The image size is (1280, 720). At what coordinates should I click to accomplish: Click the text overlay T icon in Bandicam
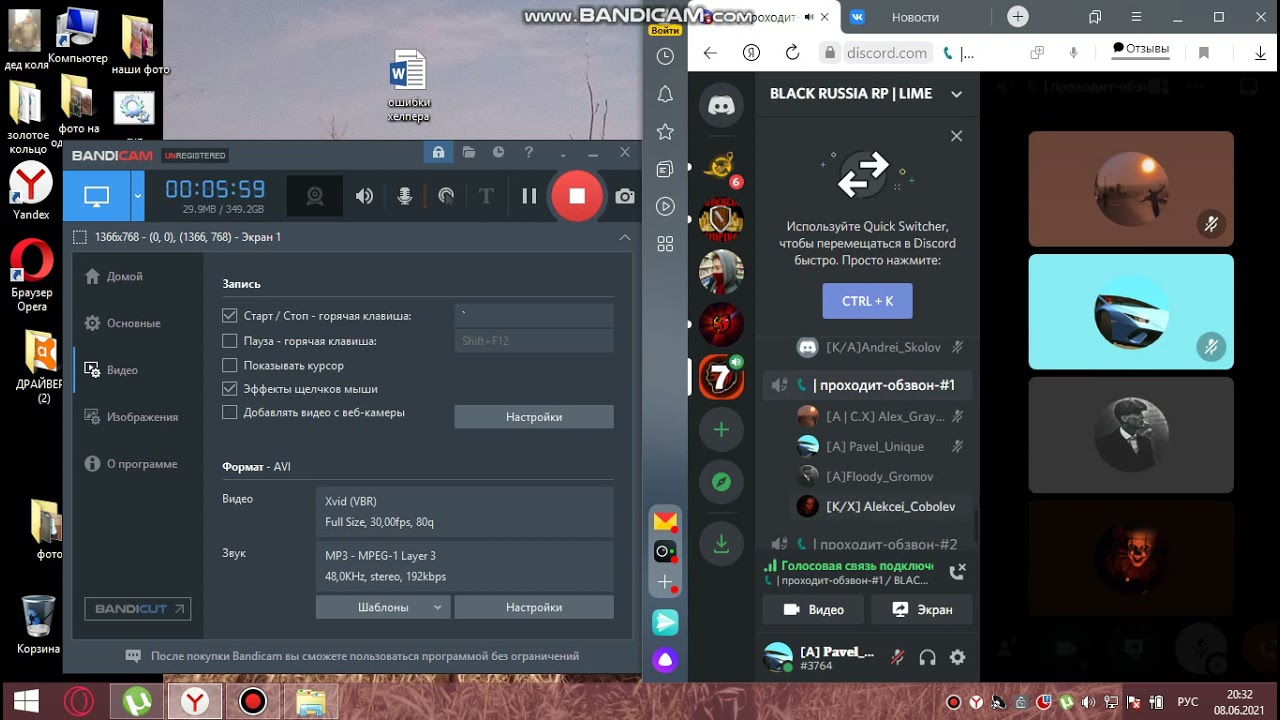tap(486, 196)
